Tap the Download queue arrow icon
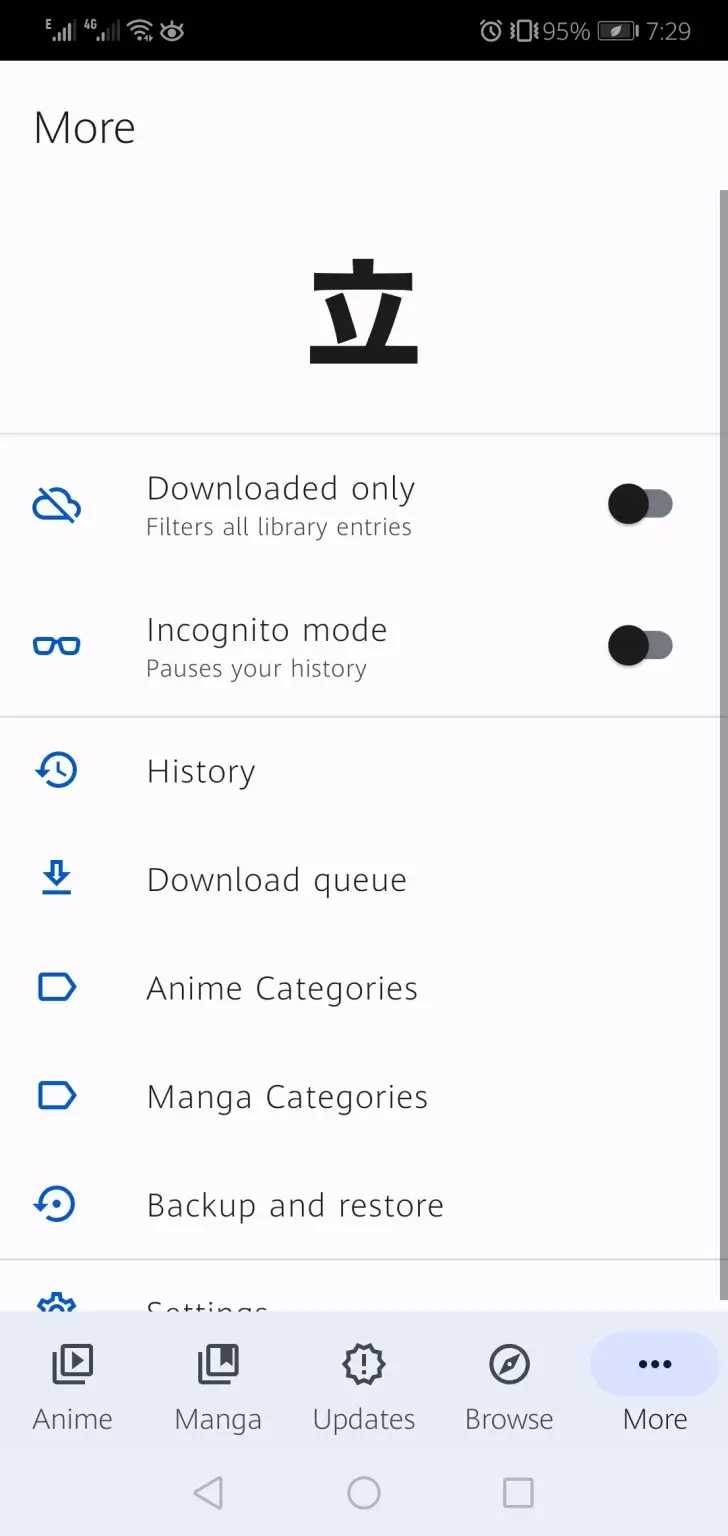 pos(56,879)
